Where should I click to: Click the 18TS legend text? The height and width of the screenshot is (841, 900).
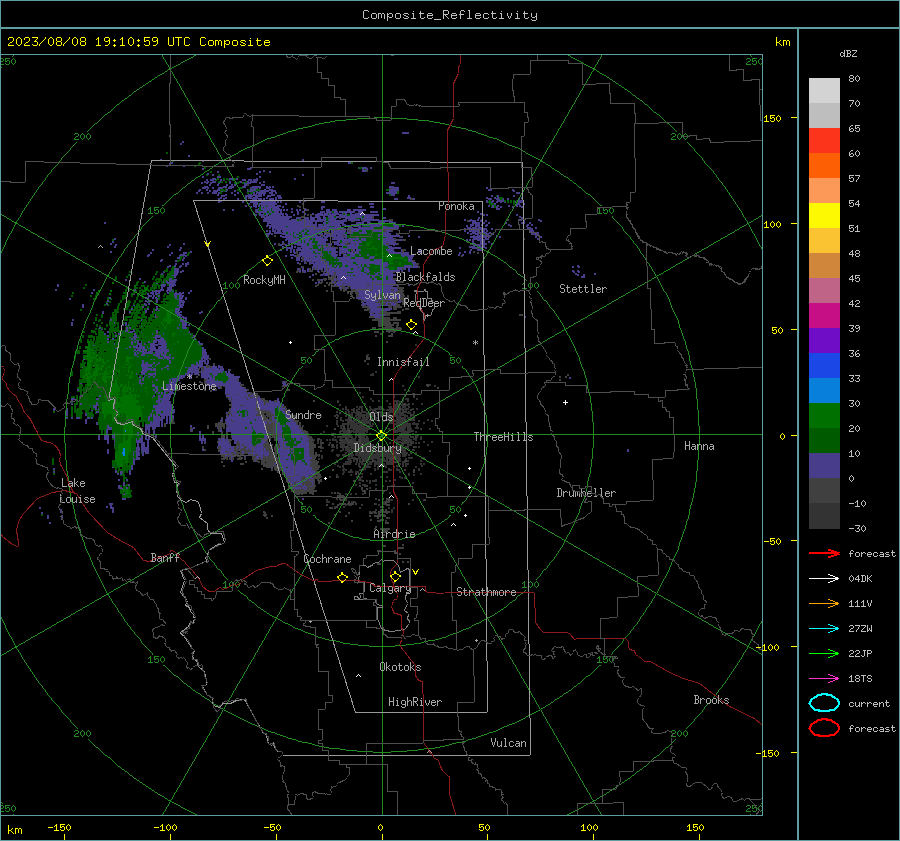860,679
